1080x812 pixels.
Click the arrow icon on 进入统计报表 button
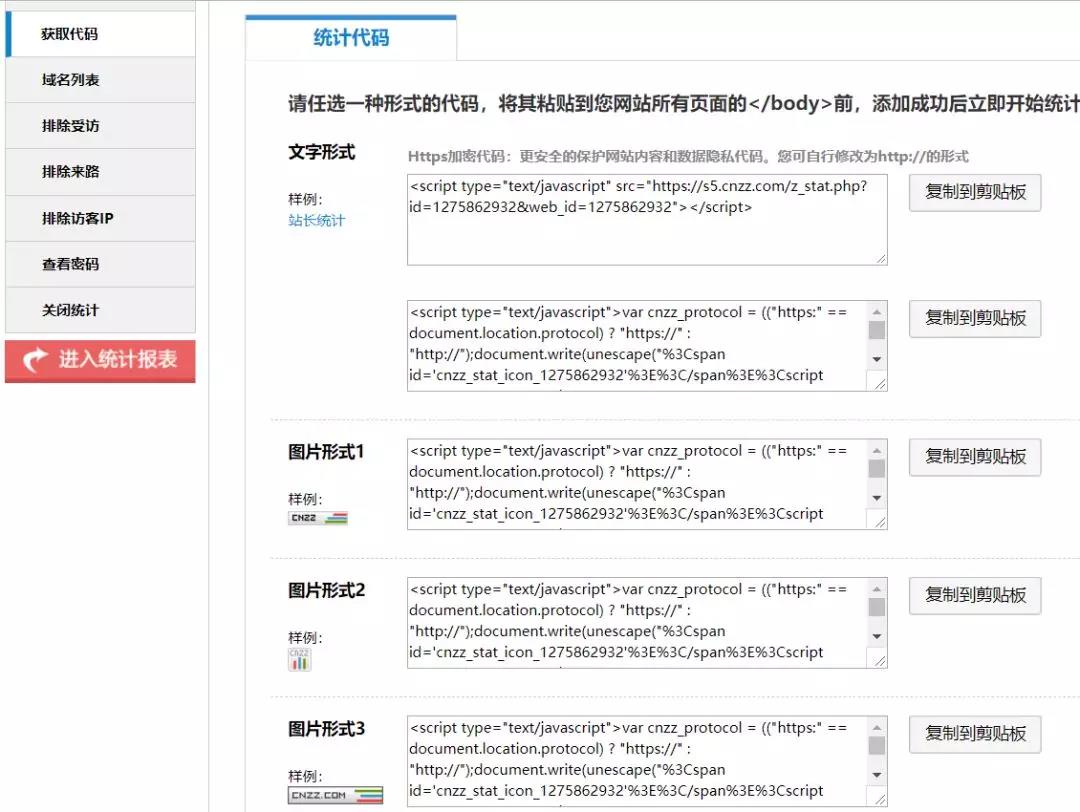pyautogui.click(x=34, y=360)
